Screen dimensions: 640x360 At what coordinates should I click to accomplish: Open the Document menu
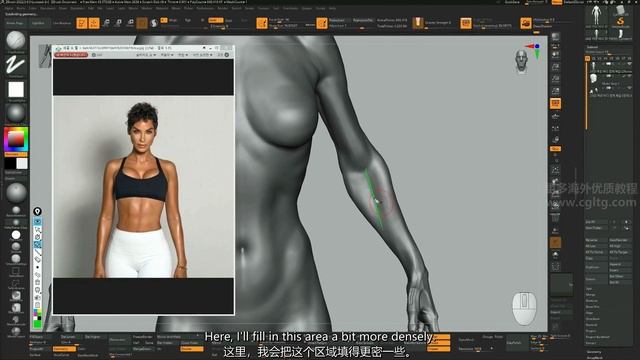(x=48, y=8)
